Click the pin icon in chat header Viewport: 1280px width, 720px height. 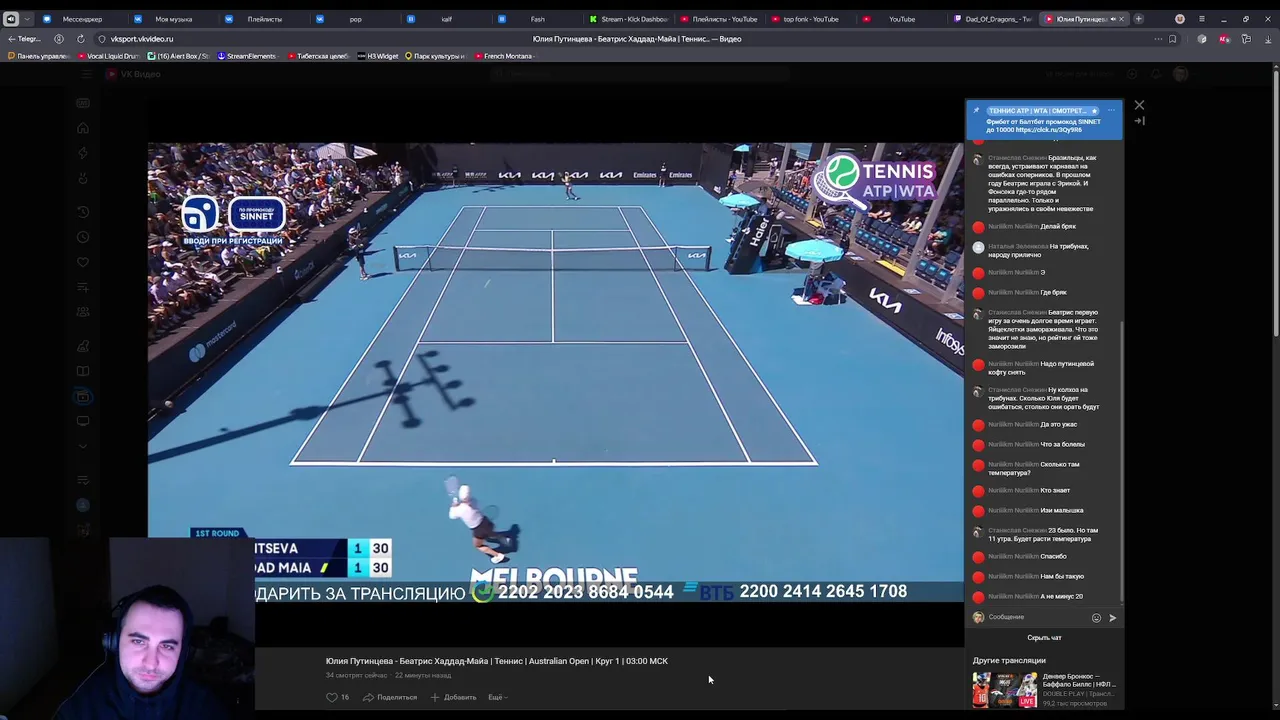(x=977, y=111)
